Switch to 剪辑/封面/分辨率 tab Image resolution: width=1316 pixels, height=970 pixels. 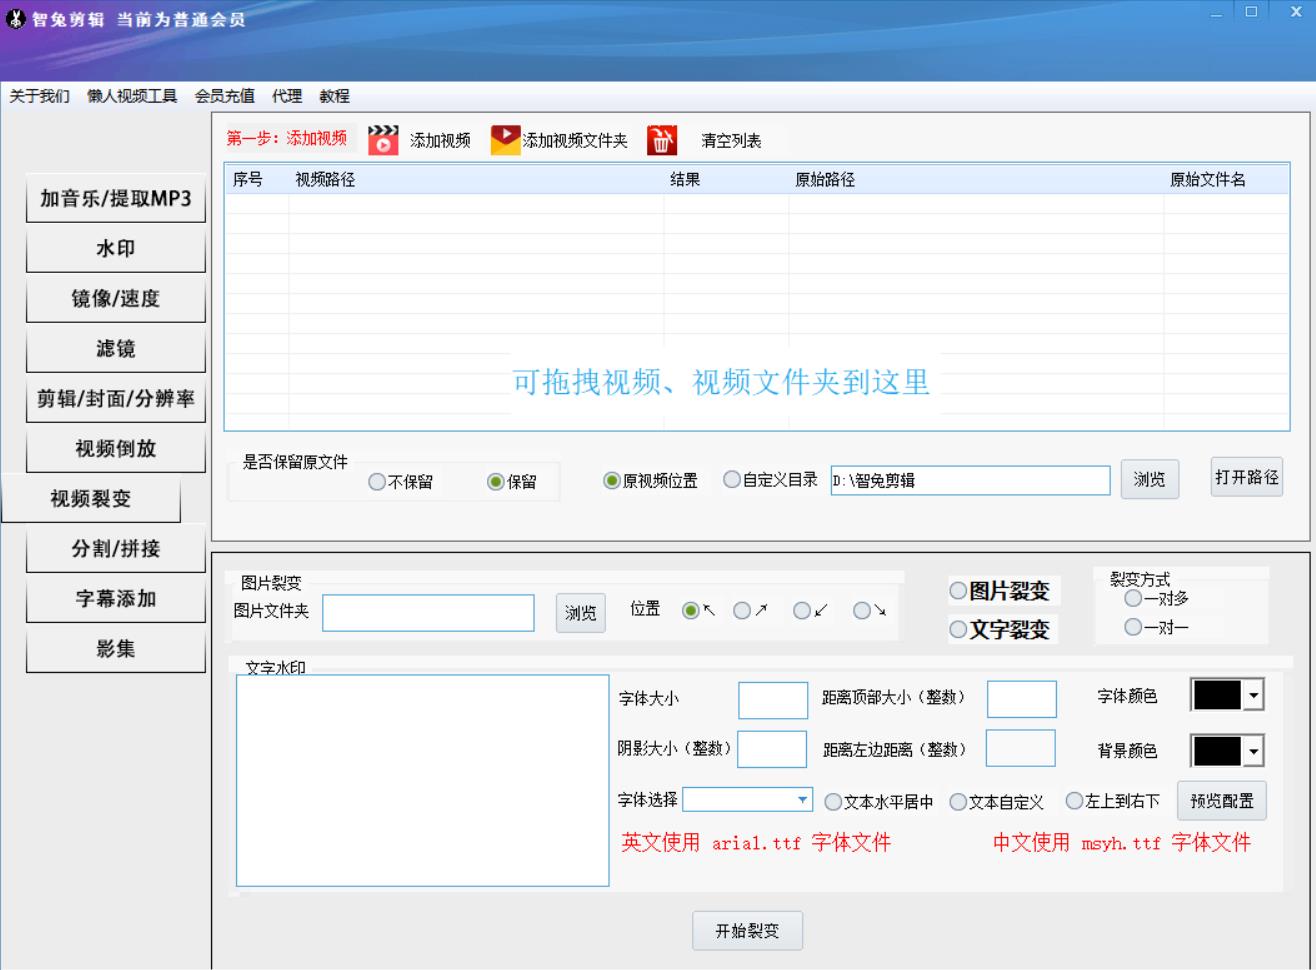(116, 398)
